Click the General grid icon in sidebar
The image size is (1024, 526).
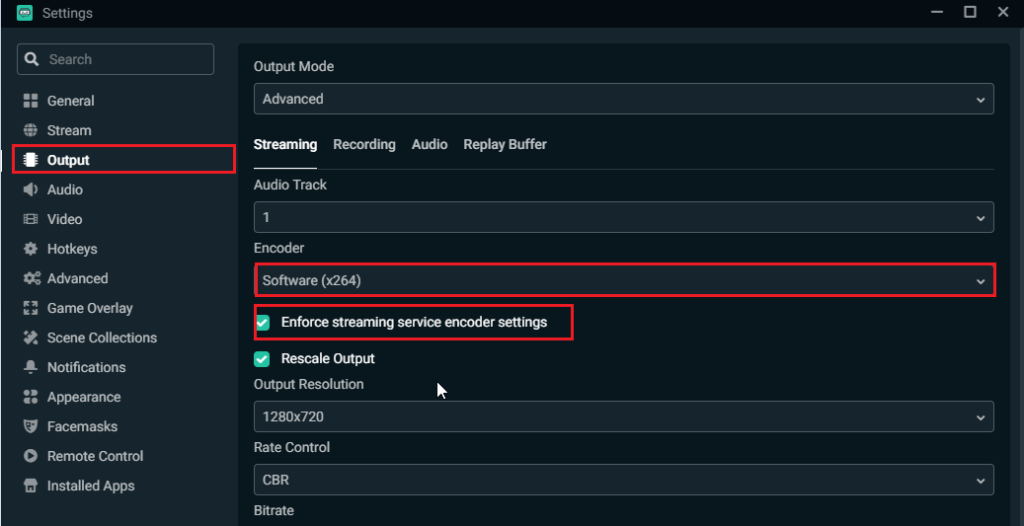(x=31, y=101)
